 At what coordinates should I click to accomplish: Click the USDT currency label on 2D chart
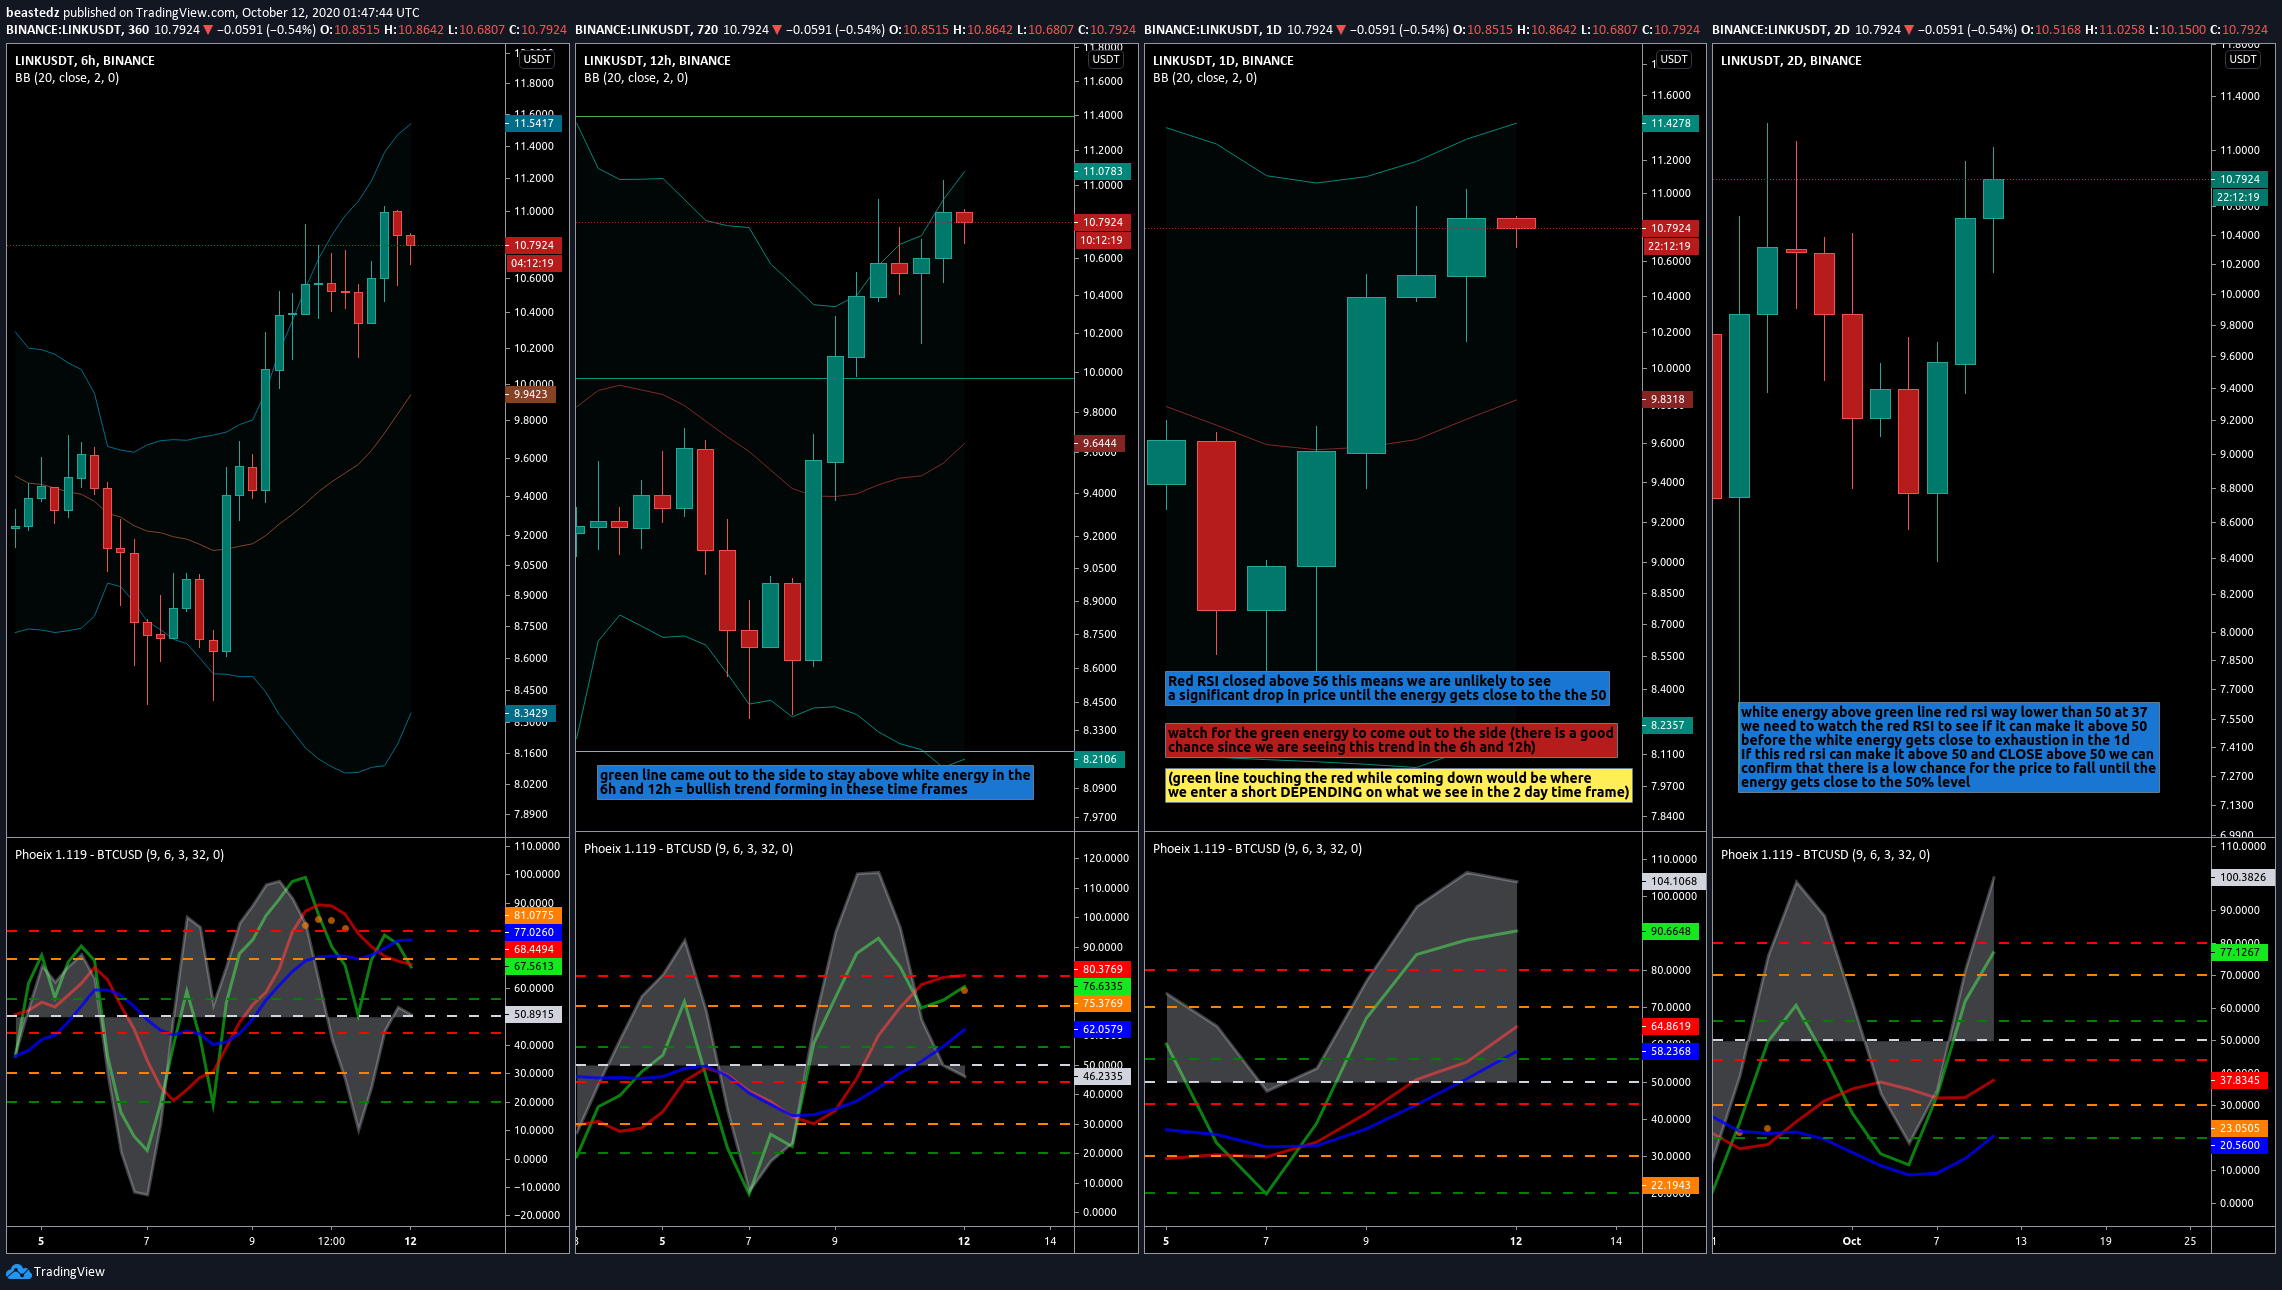[x=2243, y=59]
